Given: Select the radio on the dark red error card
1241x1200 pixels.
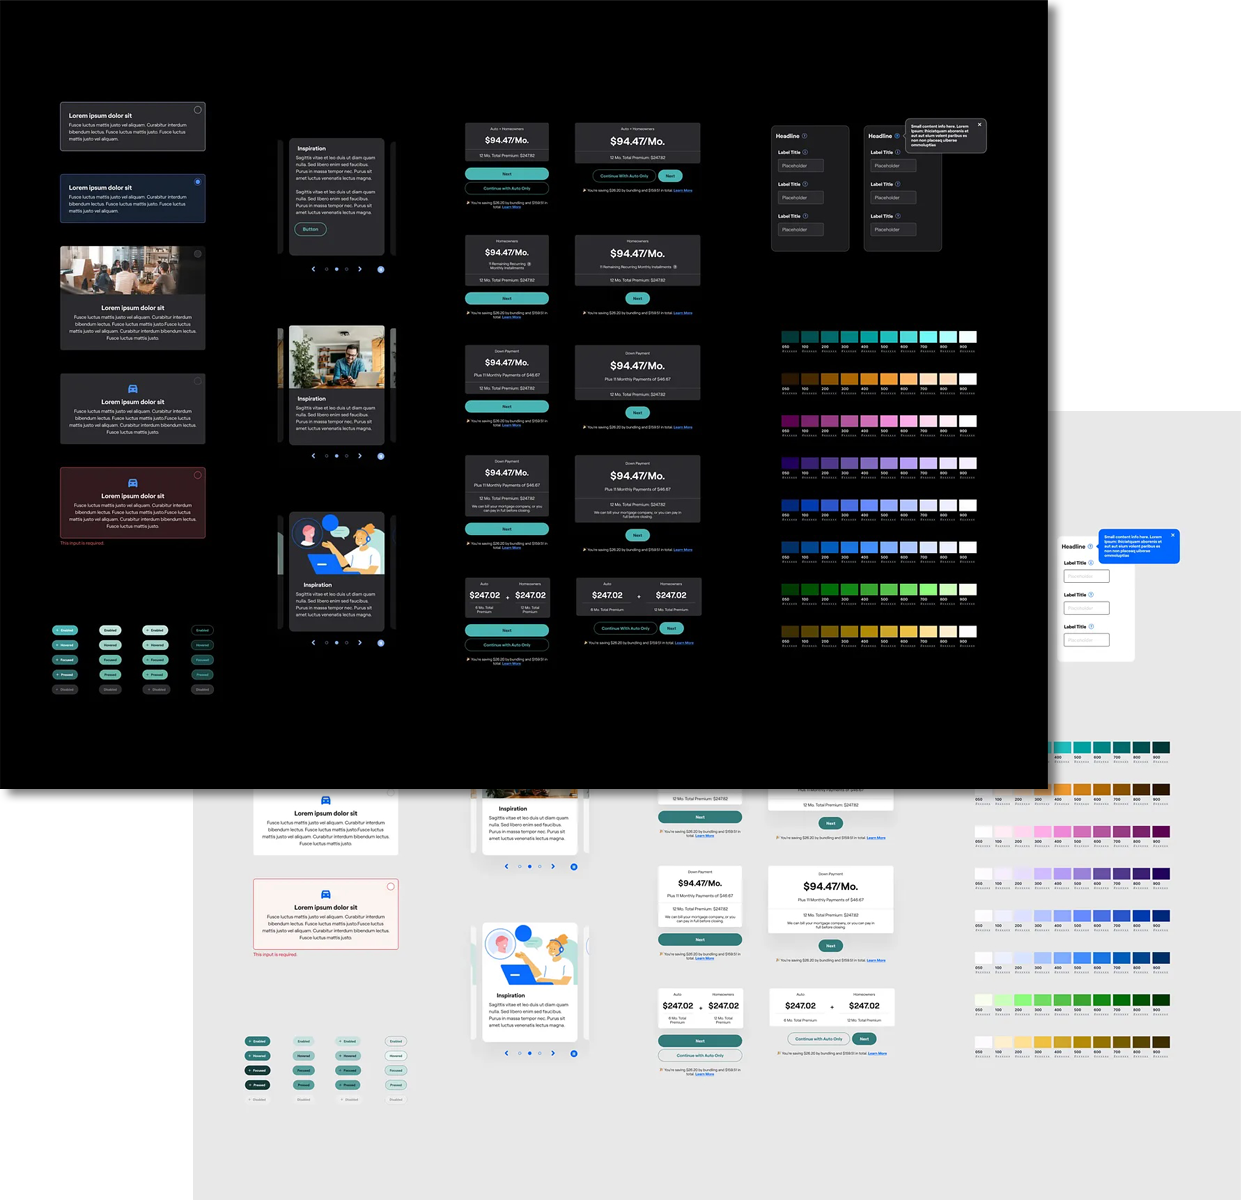Looking at the screenshot, I should click(197, 475).
